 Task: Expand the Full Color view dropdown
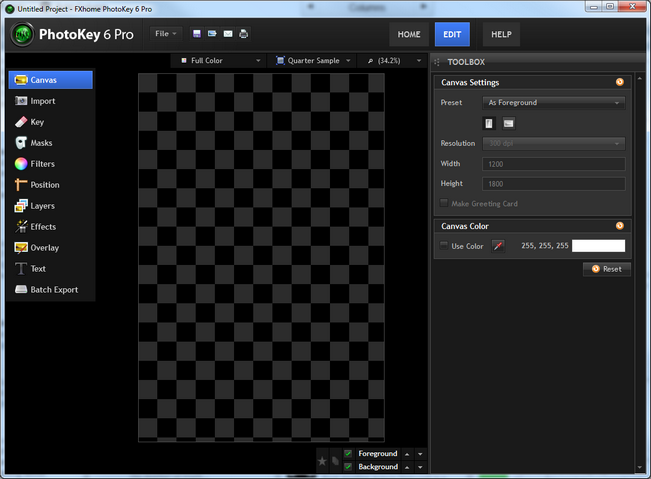(221, 61)
